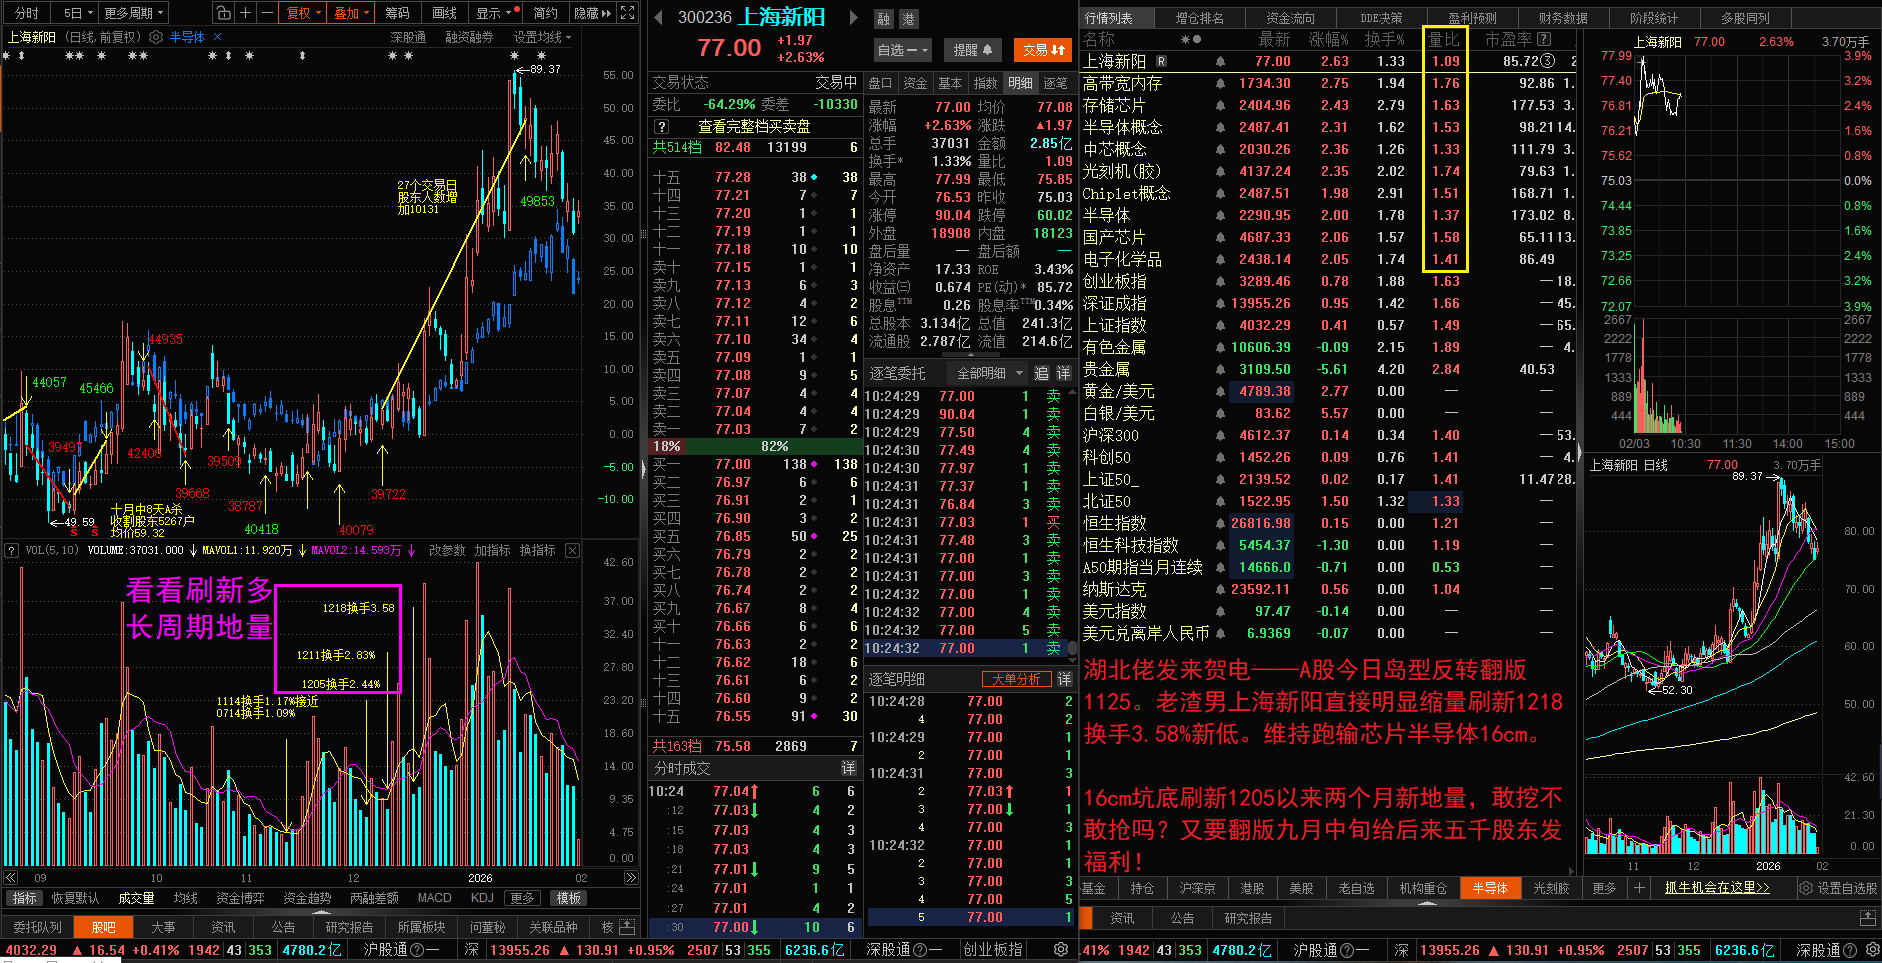Click alert bell for 上证指数 row

click(x=1220, y=326)
